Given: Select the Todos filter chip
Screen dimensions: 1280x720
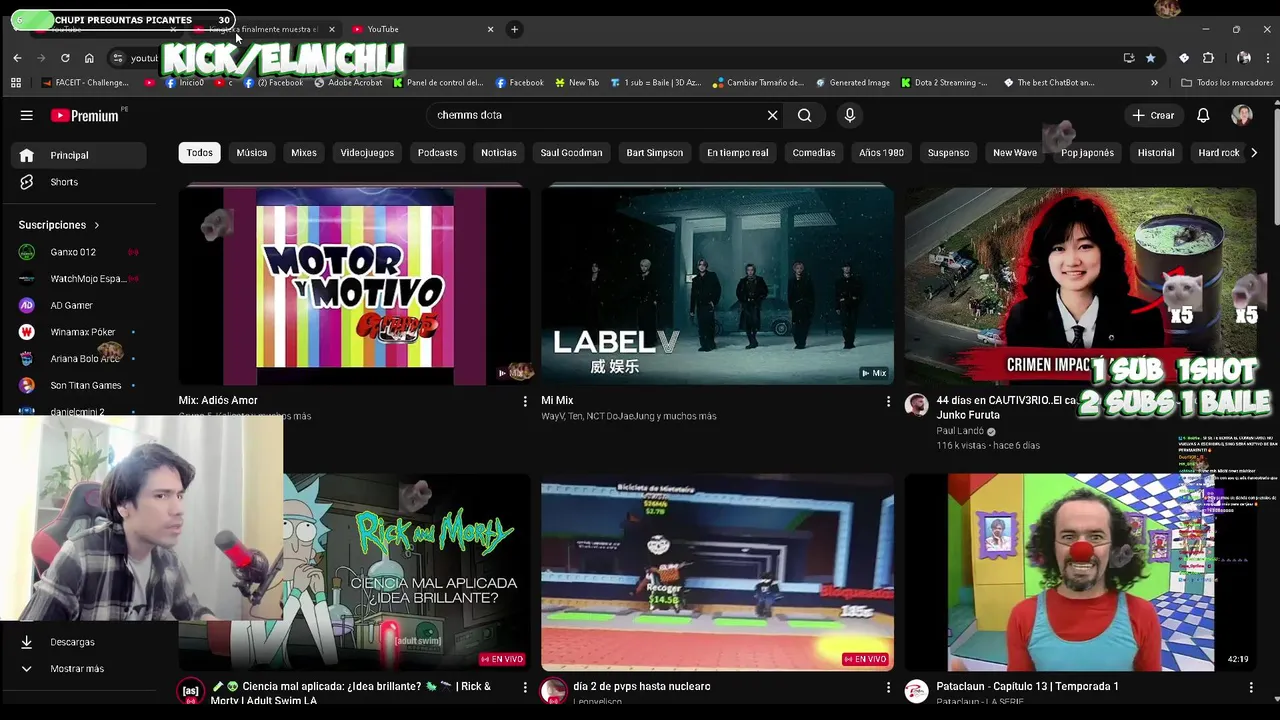Looking at the screenshot, I should pos(199,153).
